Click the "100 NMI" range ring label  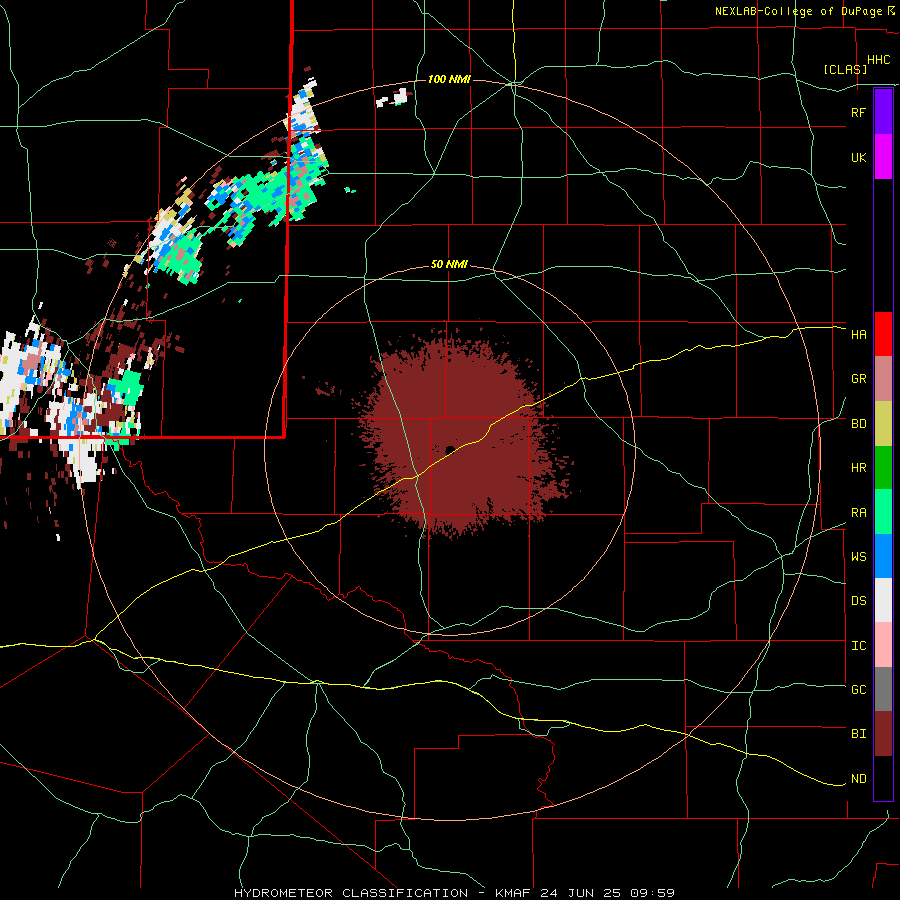449,79
